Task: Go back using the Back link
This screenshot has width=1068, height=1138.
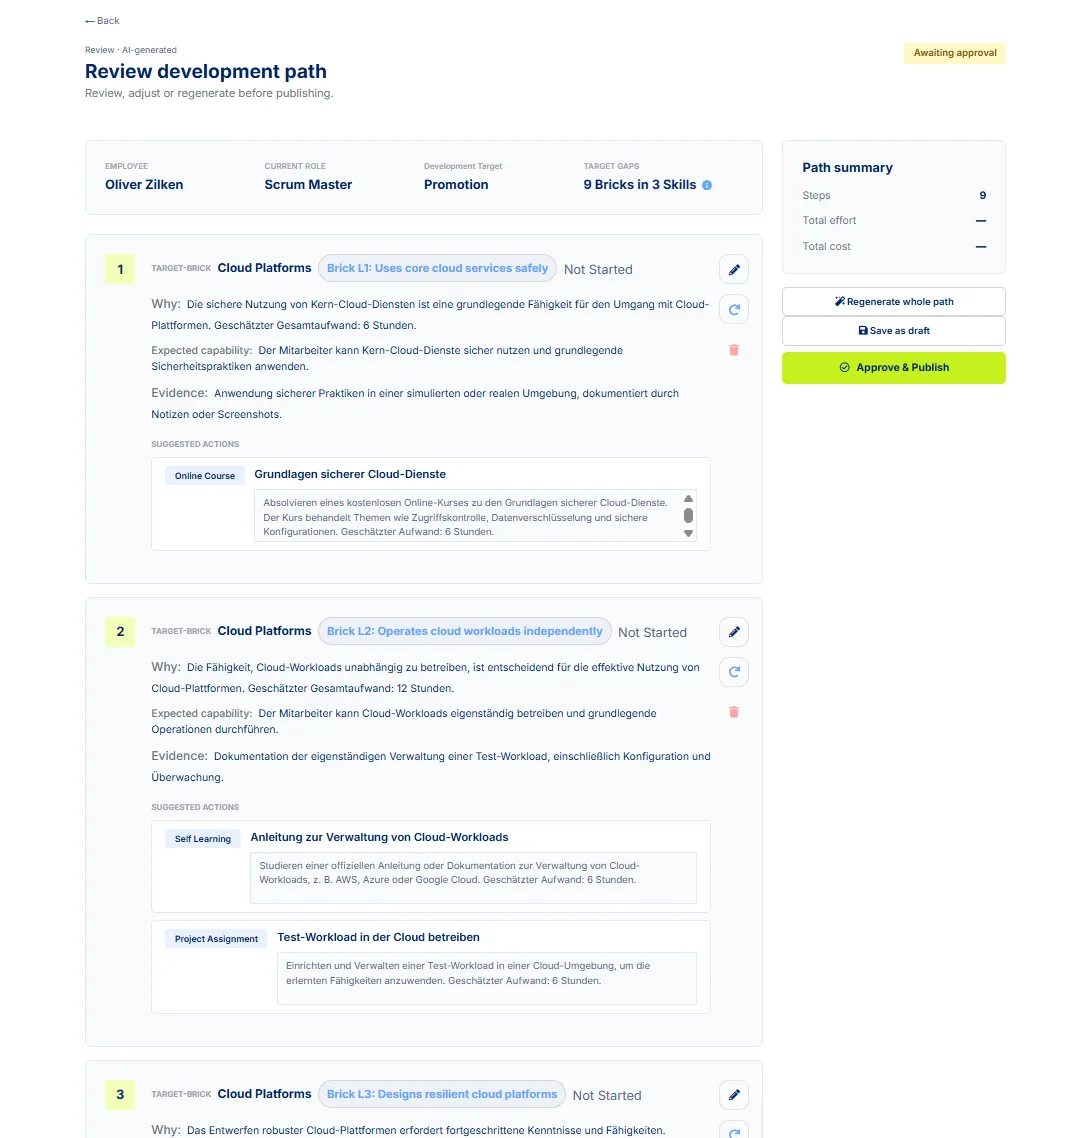Action: coord(102,21)
